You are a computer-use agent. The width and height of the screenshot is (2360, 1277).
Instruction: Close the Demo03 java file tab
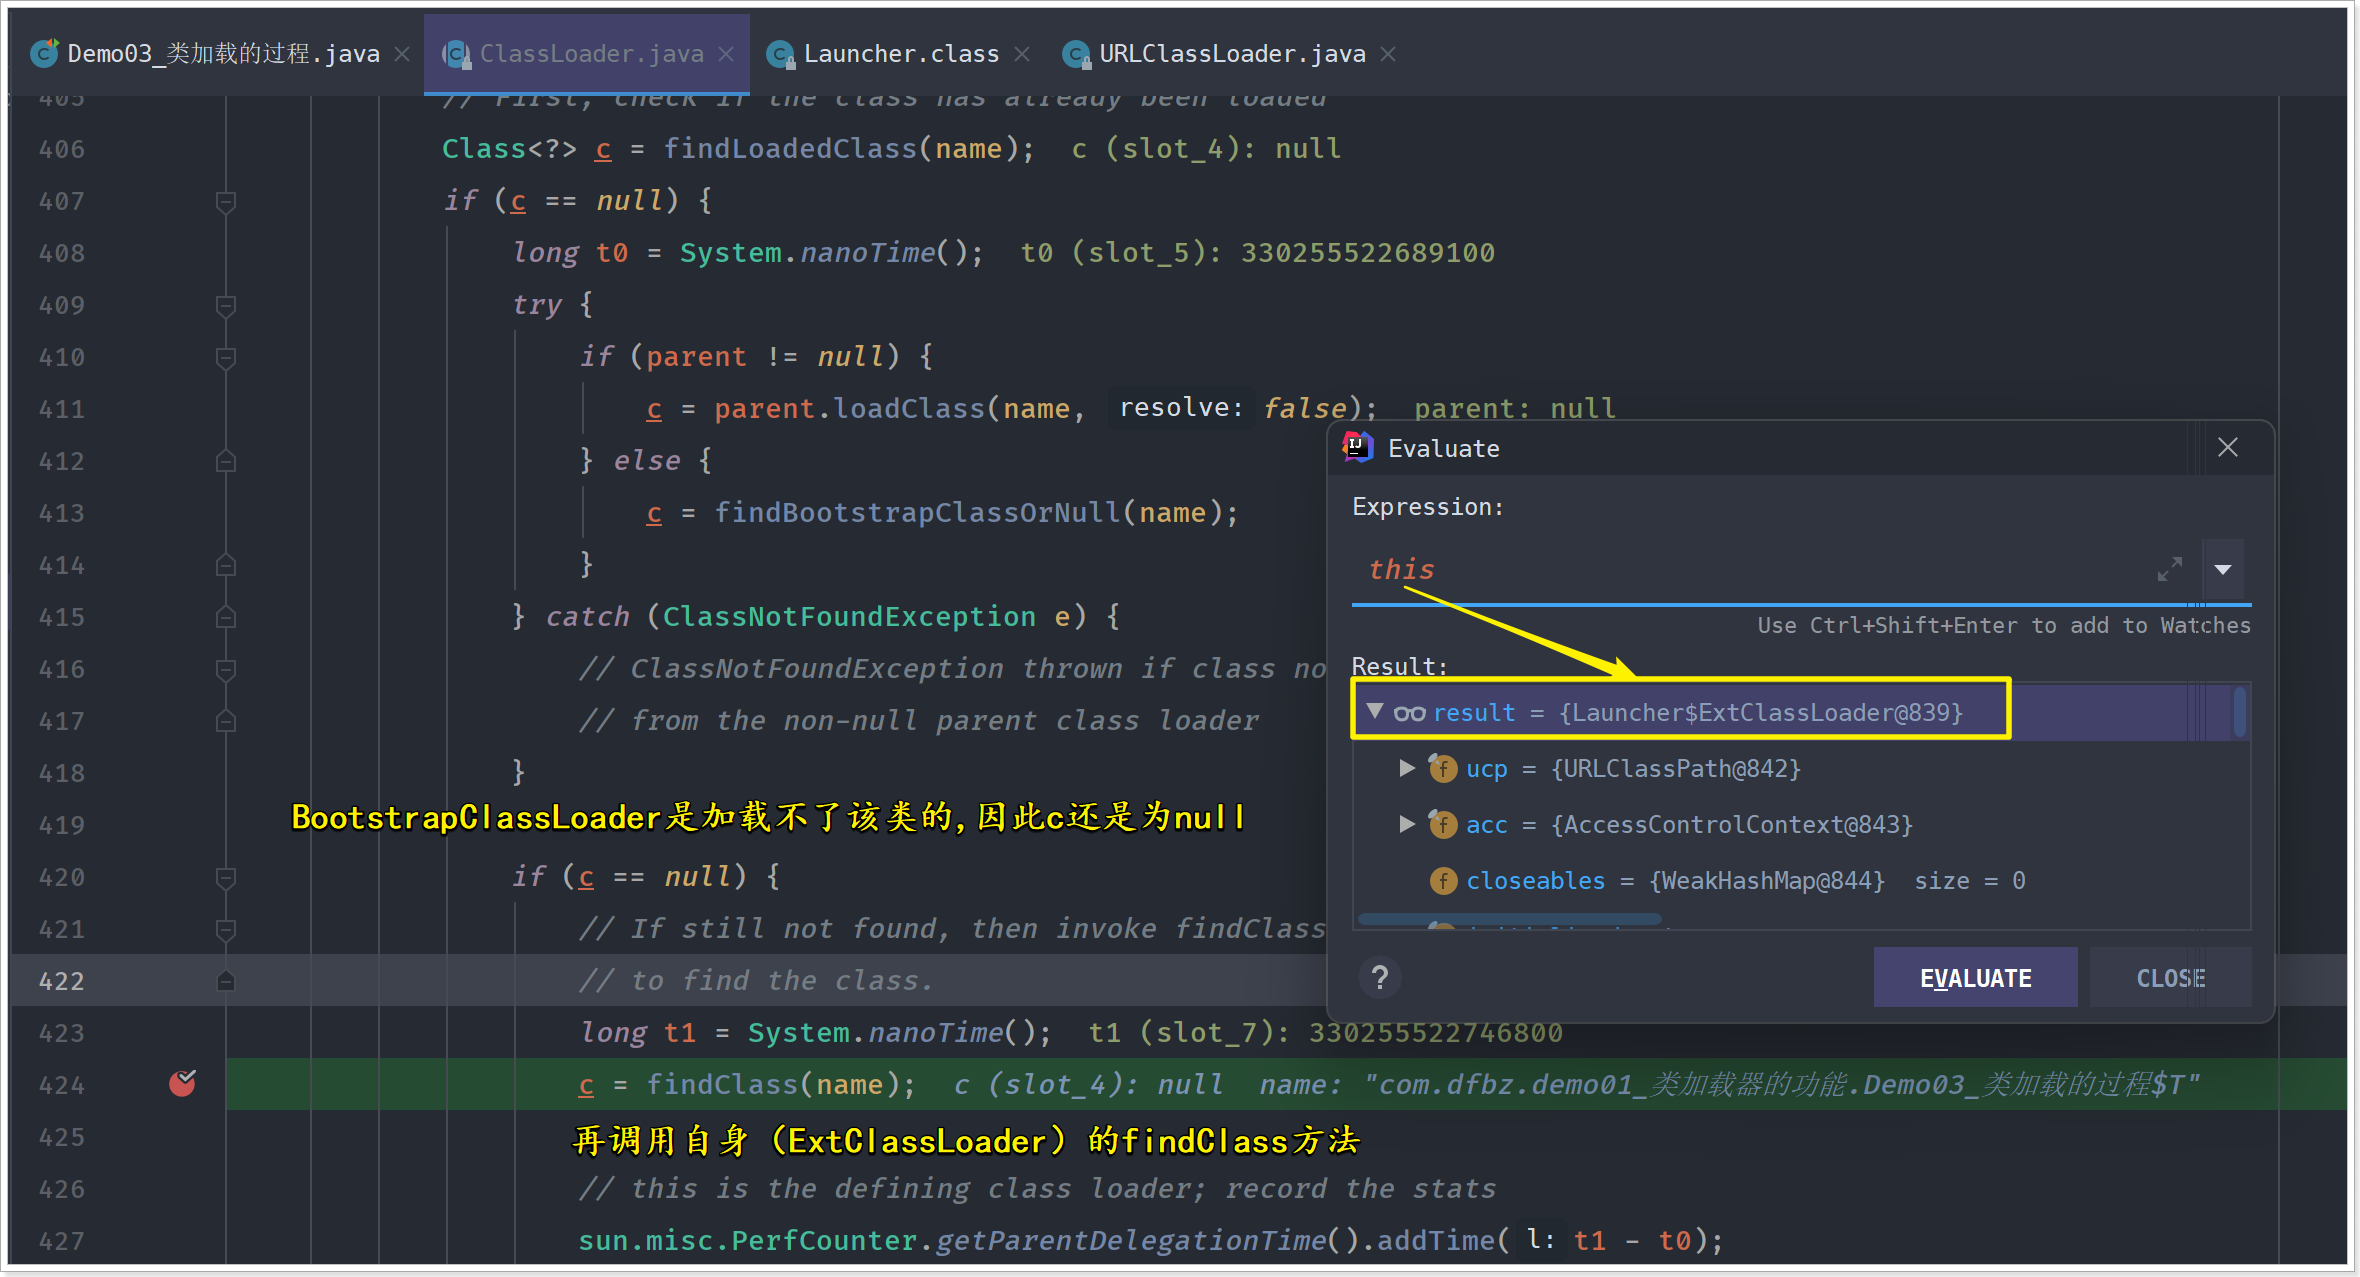[x=402, y=54]
